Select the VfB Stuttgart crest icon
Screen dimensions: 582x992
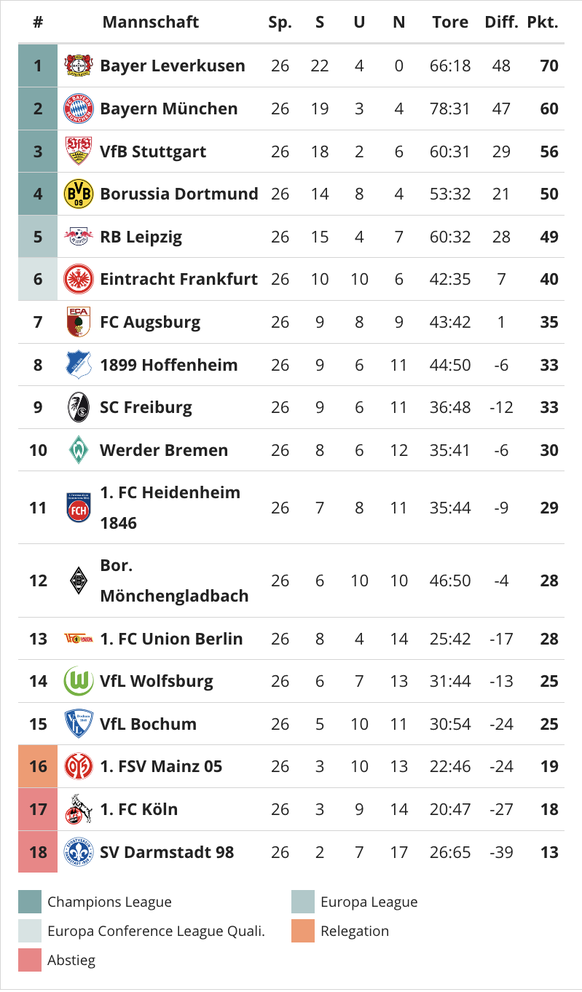tap(78, 151)
